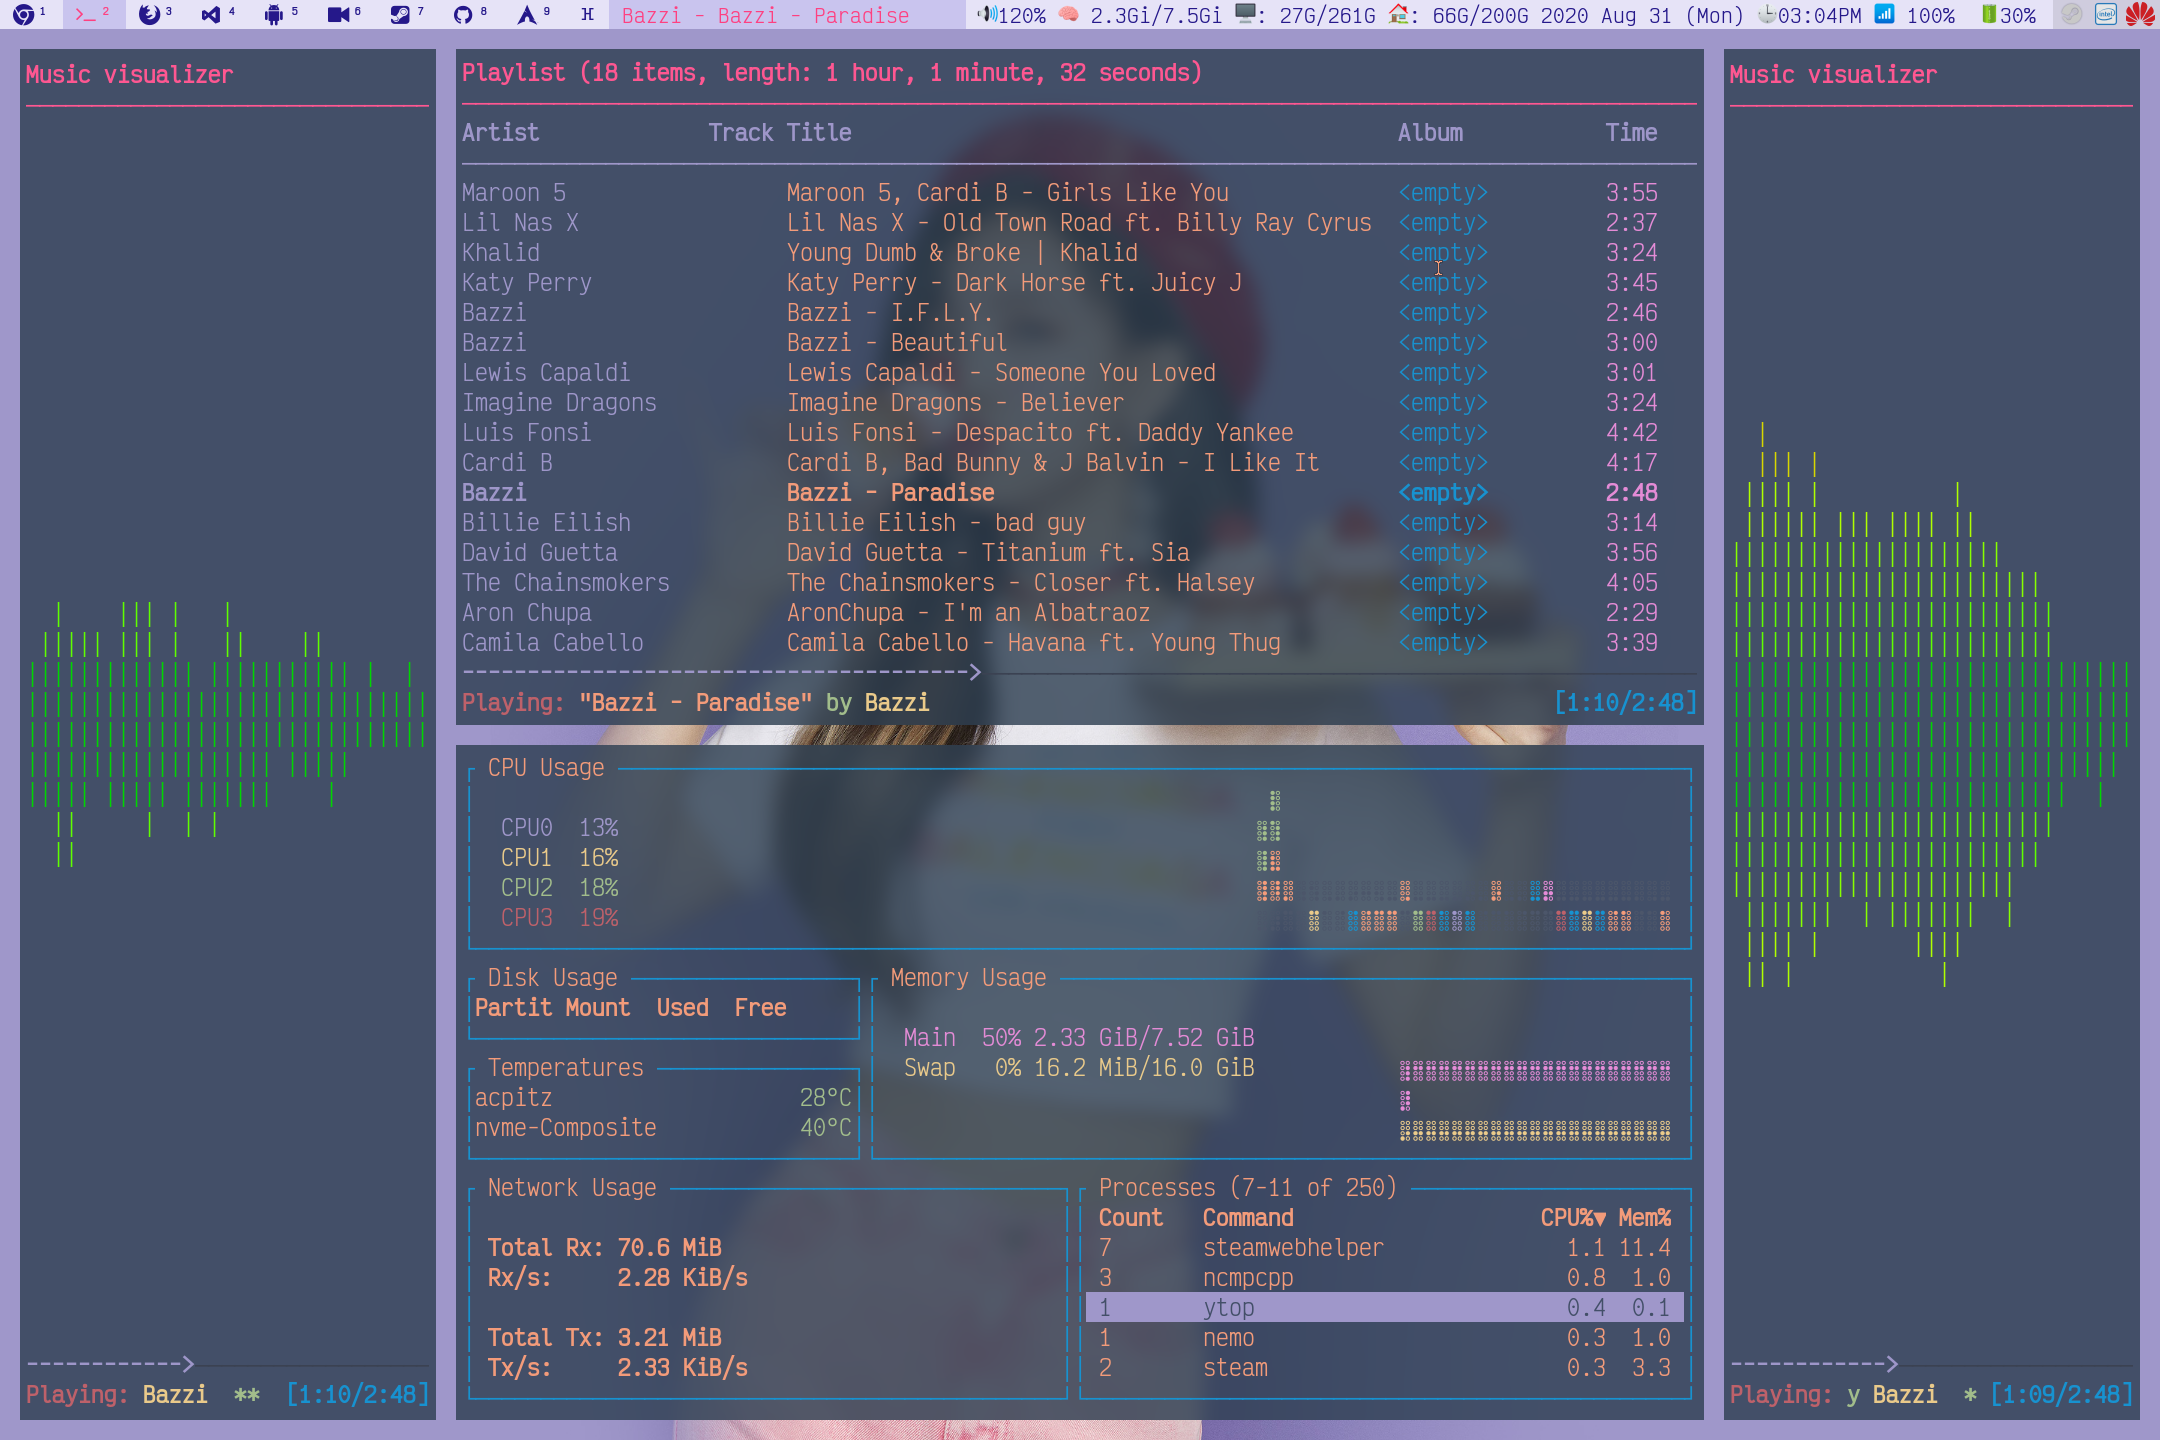The image size is (2160, 1440).
Task: Click the Huawei tray icon
Action: tap(2139, 14)
